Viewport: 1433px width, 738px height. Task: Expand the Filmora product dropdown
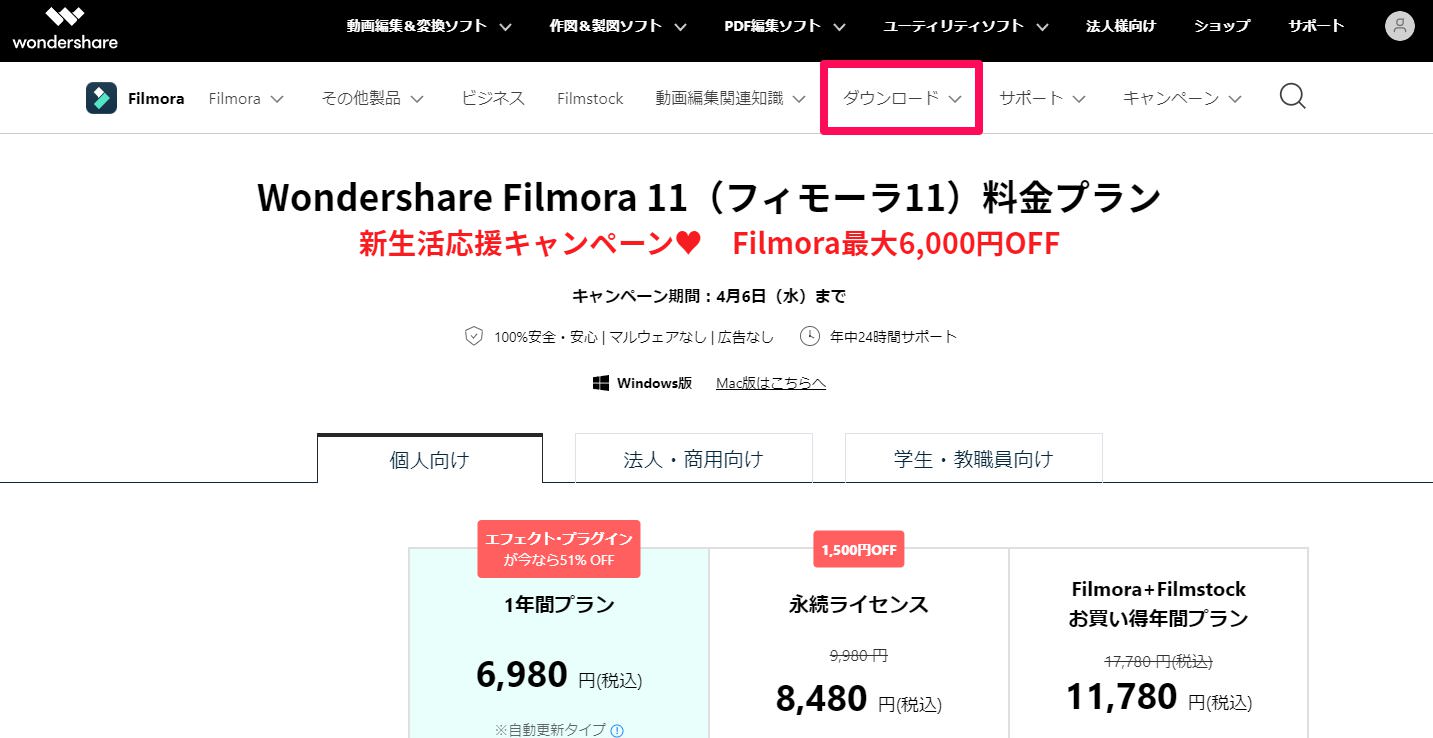(246, 98)
